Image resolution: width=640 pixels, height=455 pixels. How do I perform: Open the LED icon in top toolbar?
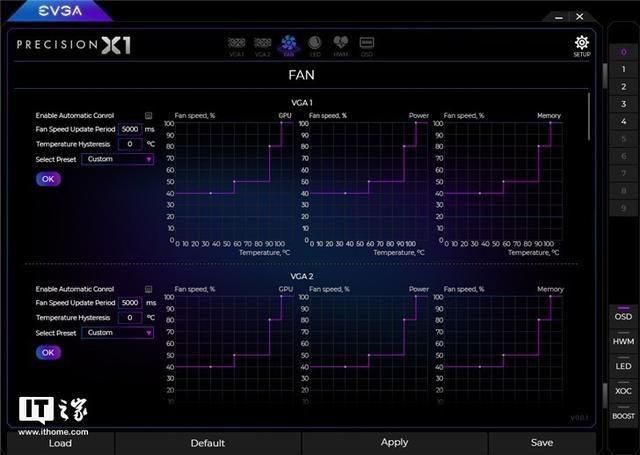(x=315, y=44)
